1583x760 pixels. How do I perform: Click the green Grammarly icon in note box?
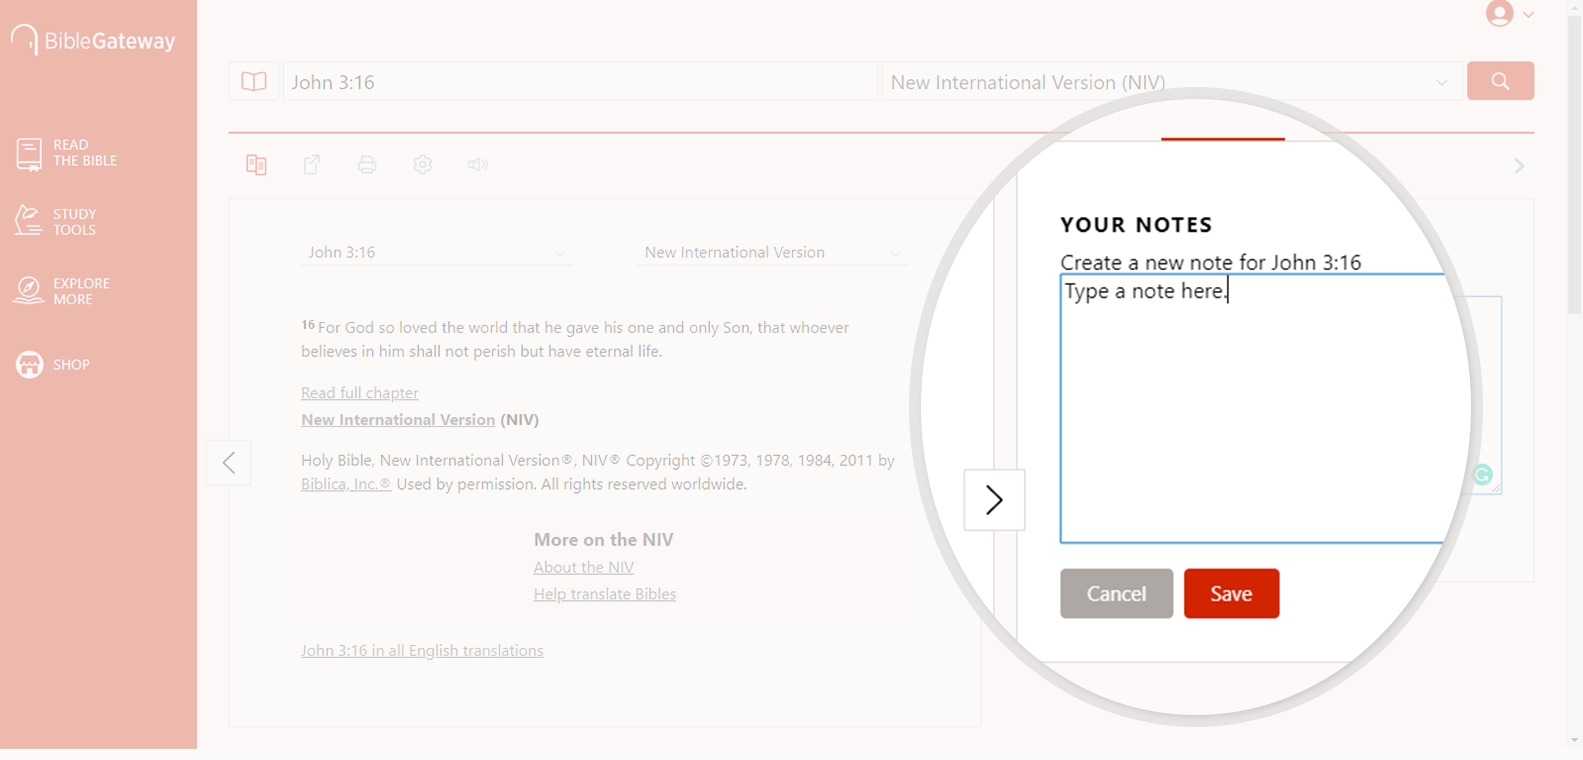(1483, 475)
